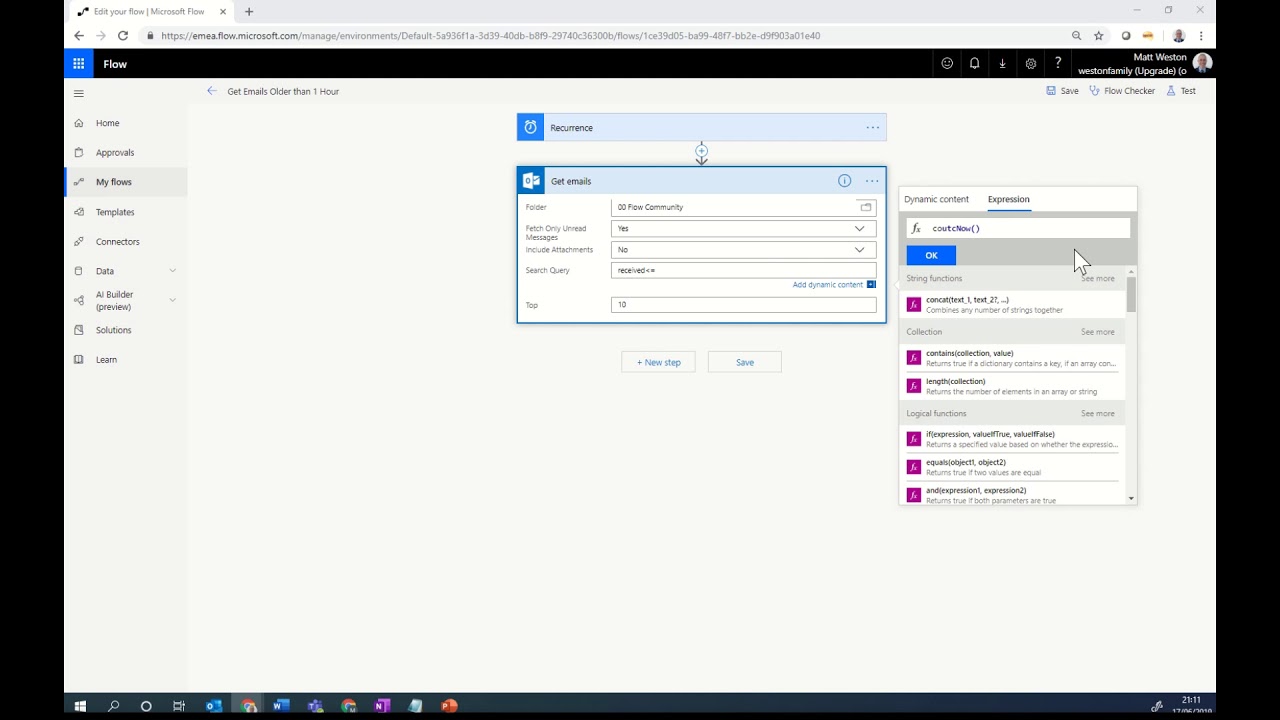Click the info icon on Get emails
Screen dimensions: 1280x720
point(844,181)
